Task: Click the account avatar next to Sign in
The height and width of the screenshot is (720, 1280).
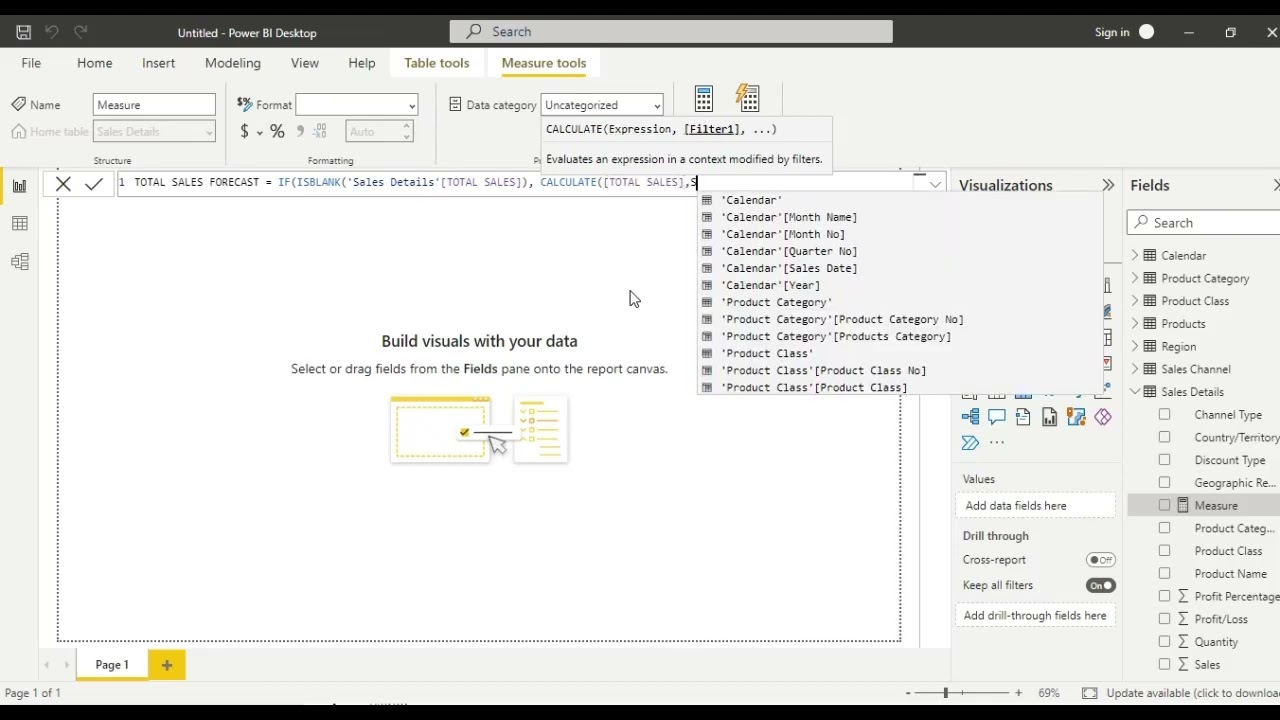Action: click(1147, 32)
